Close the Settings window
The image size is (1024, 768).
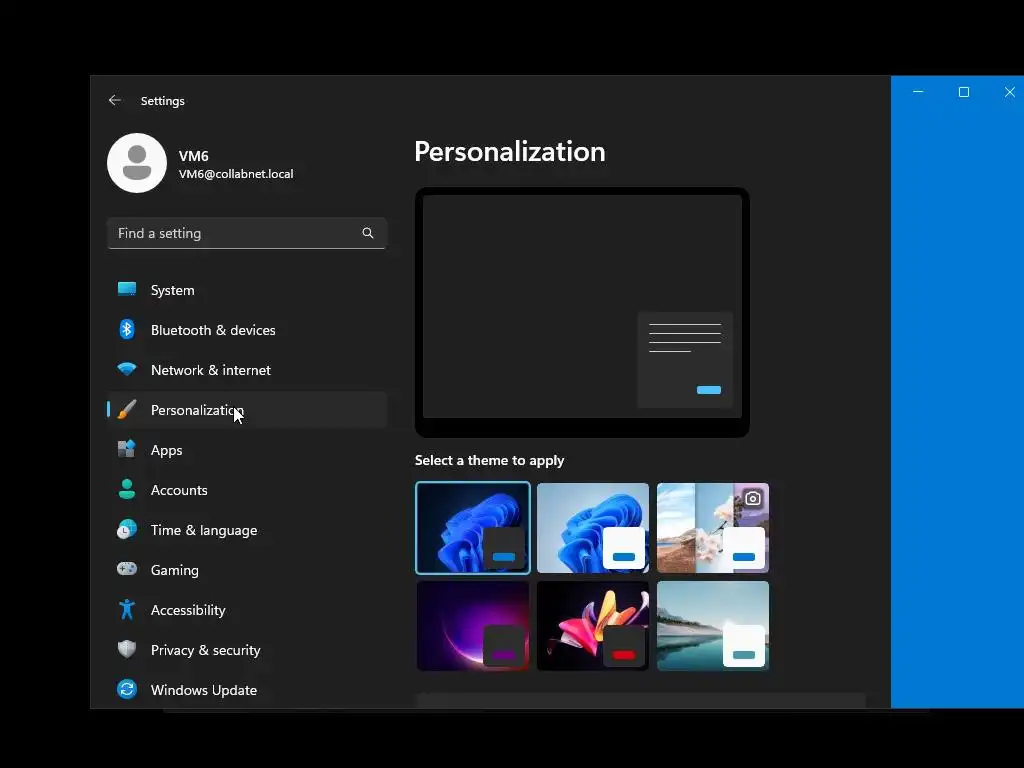(1009, 92)
